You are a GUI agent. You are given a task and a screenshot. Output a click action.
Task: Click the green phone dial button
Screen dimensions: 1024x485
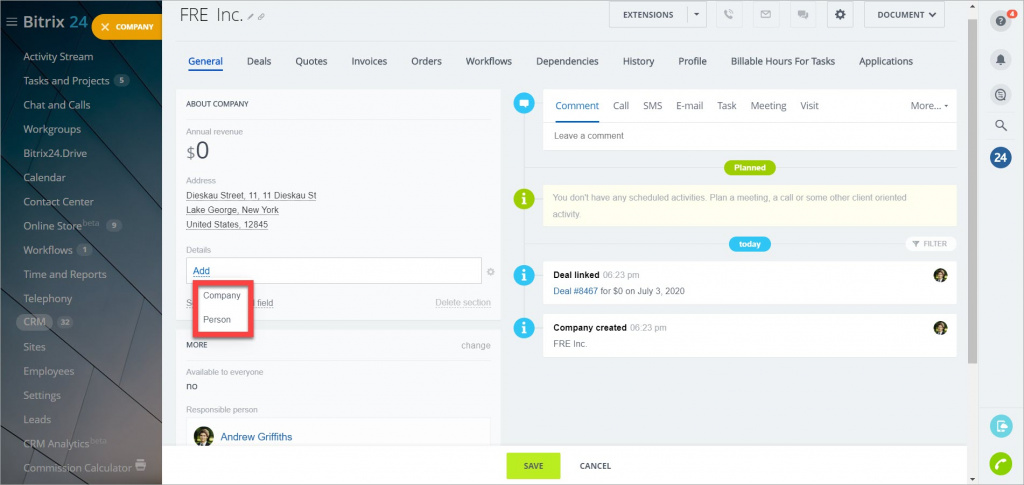click(1000, 463)
